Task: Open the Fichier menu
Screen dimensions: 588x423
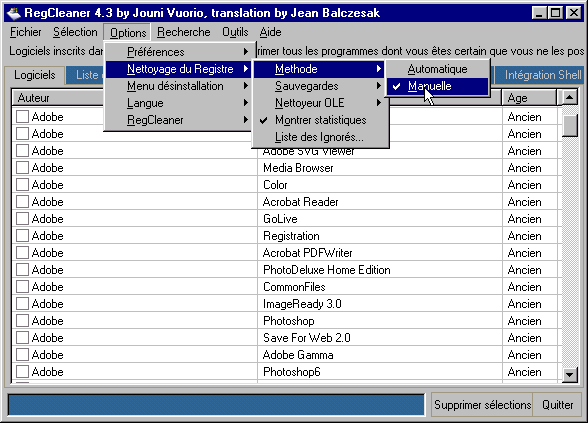Action: (x=26, y=32)
